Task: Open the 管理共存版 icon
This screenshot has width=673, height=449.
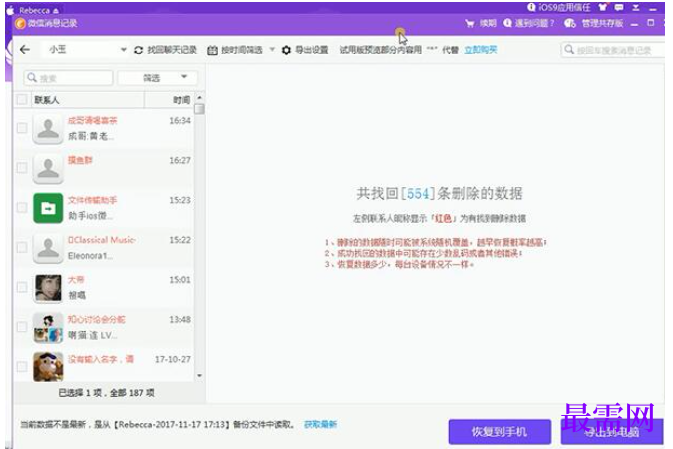Action: (570, 23)
